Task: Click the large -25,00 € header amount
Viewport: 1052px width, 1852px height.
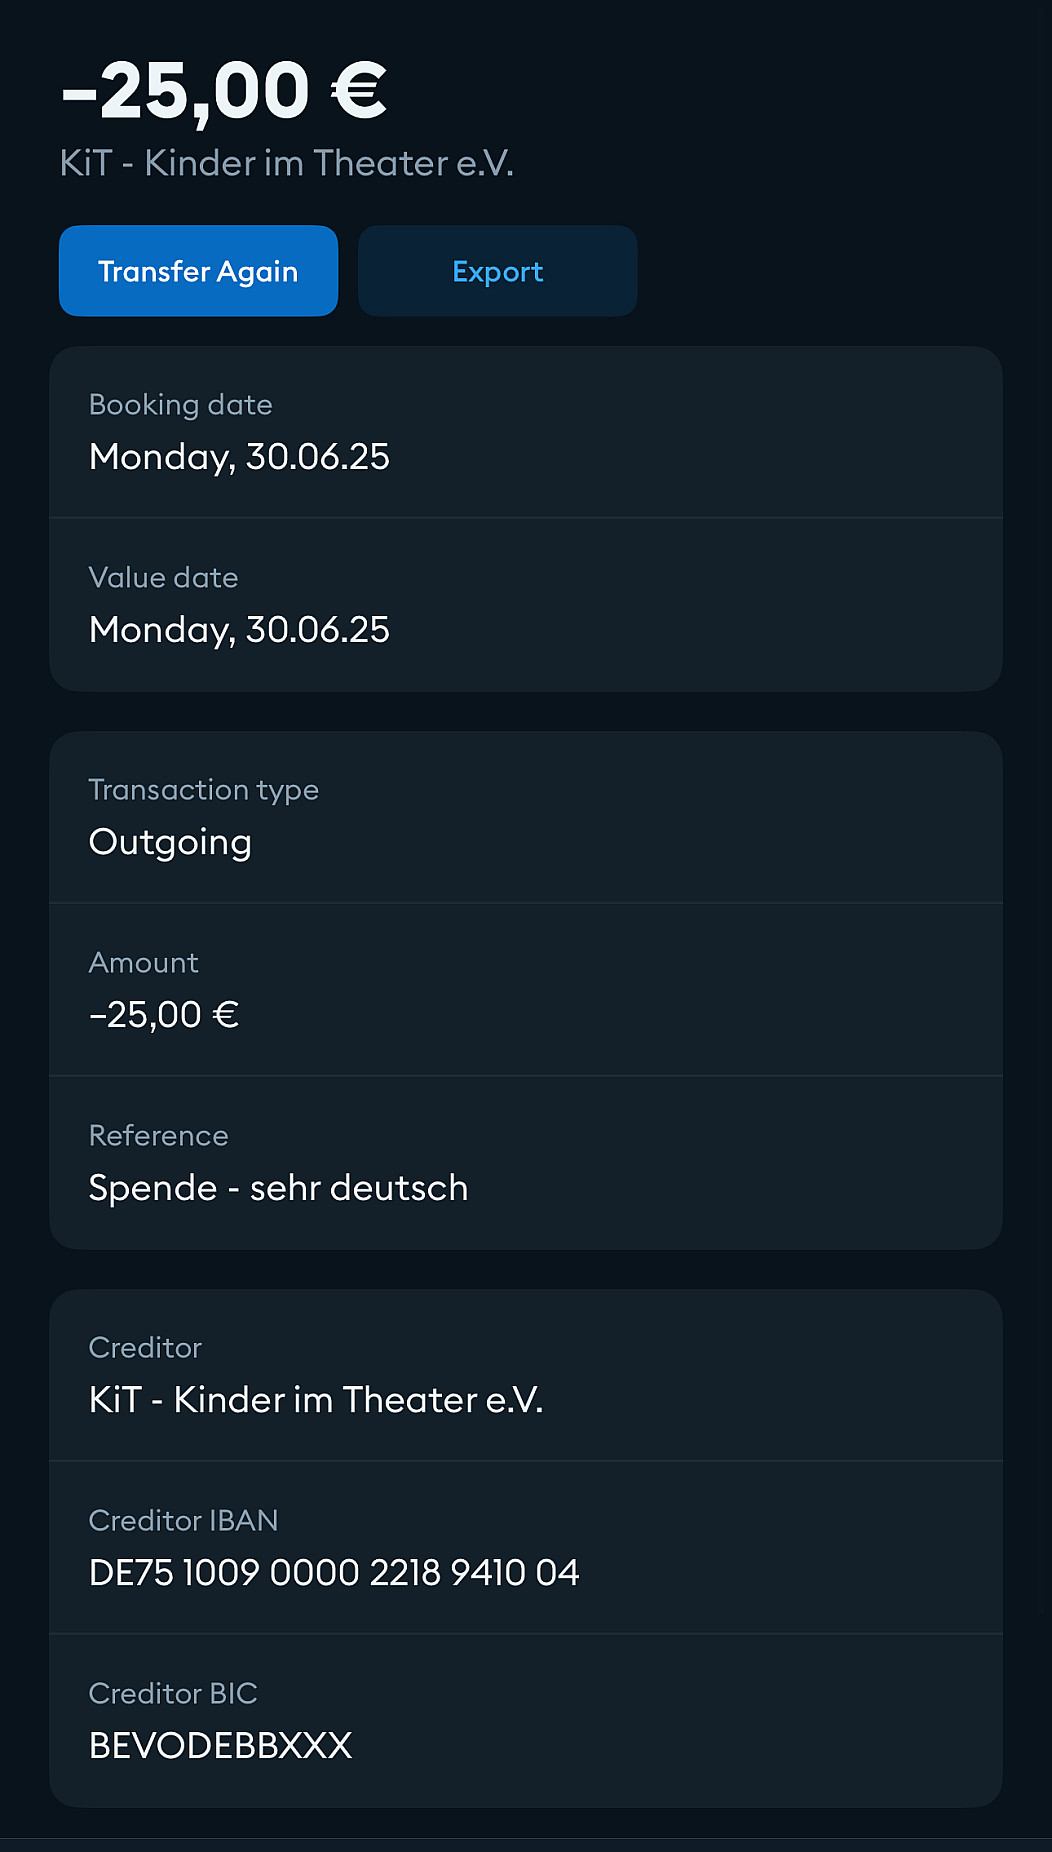Action: [224, 91]
